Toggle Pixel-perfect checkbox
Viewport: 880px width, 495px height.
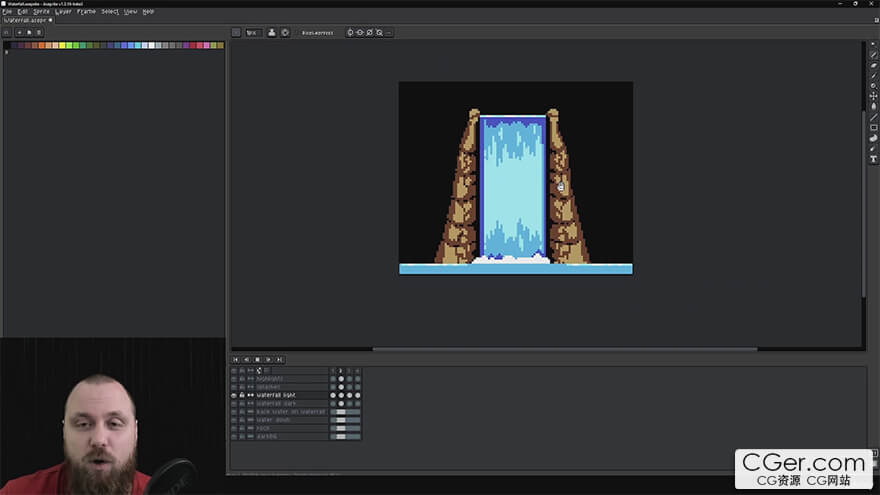coord(317,33)
